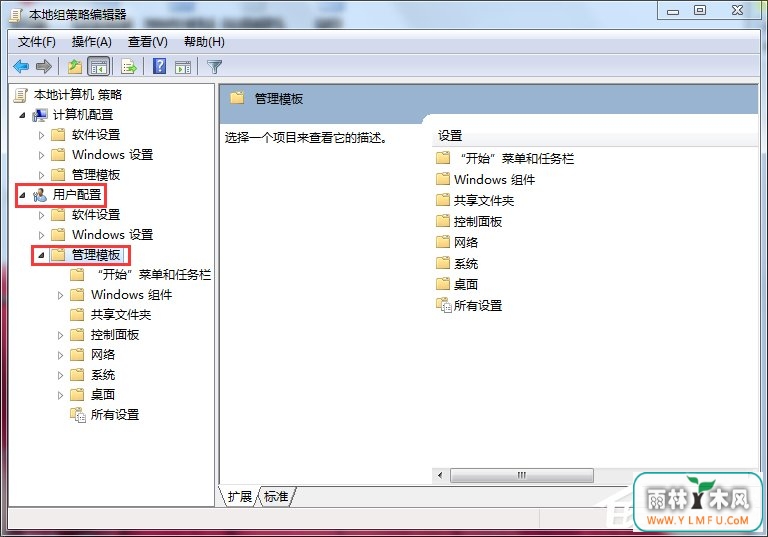The image size is (768, 537).
Task: Select 管理模板 label under 计算机配置
Action: tap(96, 175)
